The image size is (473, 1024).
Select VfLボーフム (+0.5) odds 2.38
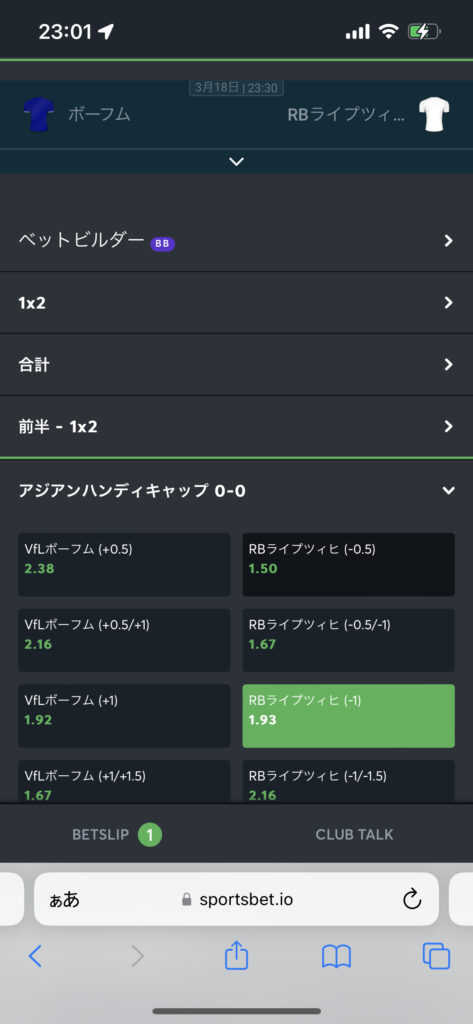coord(124,565)
